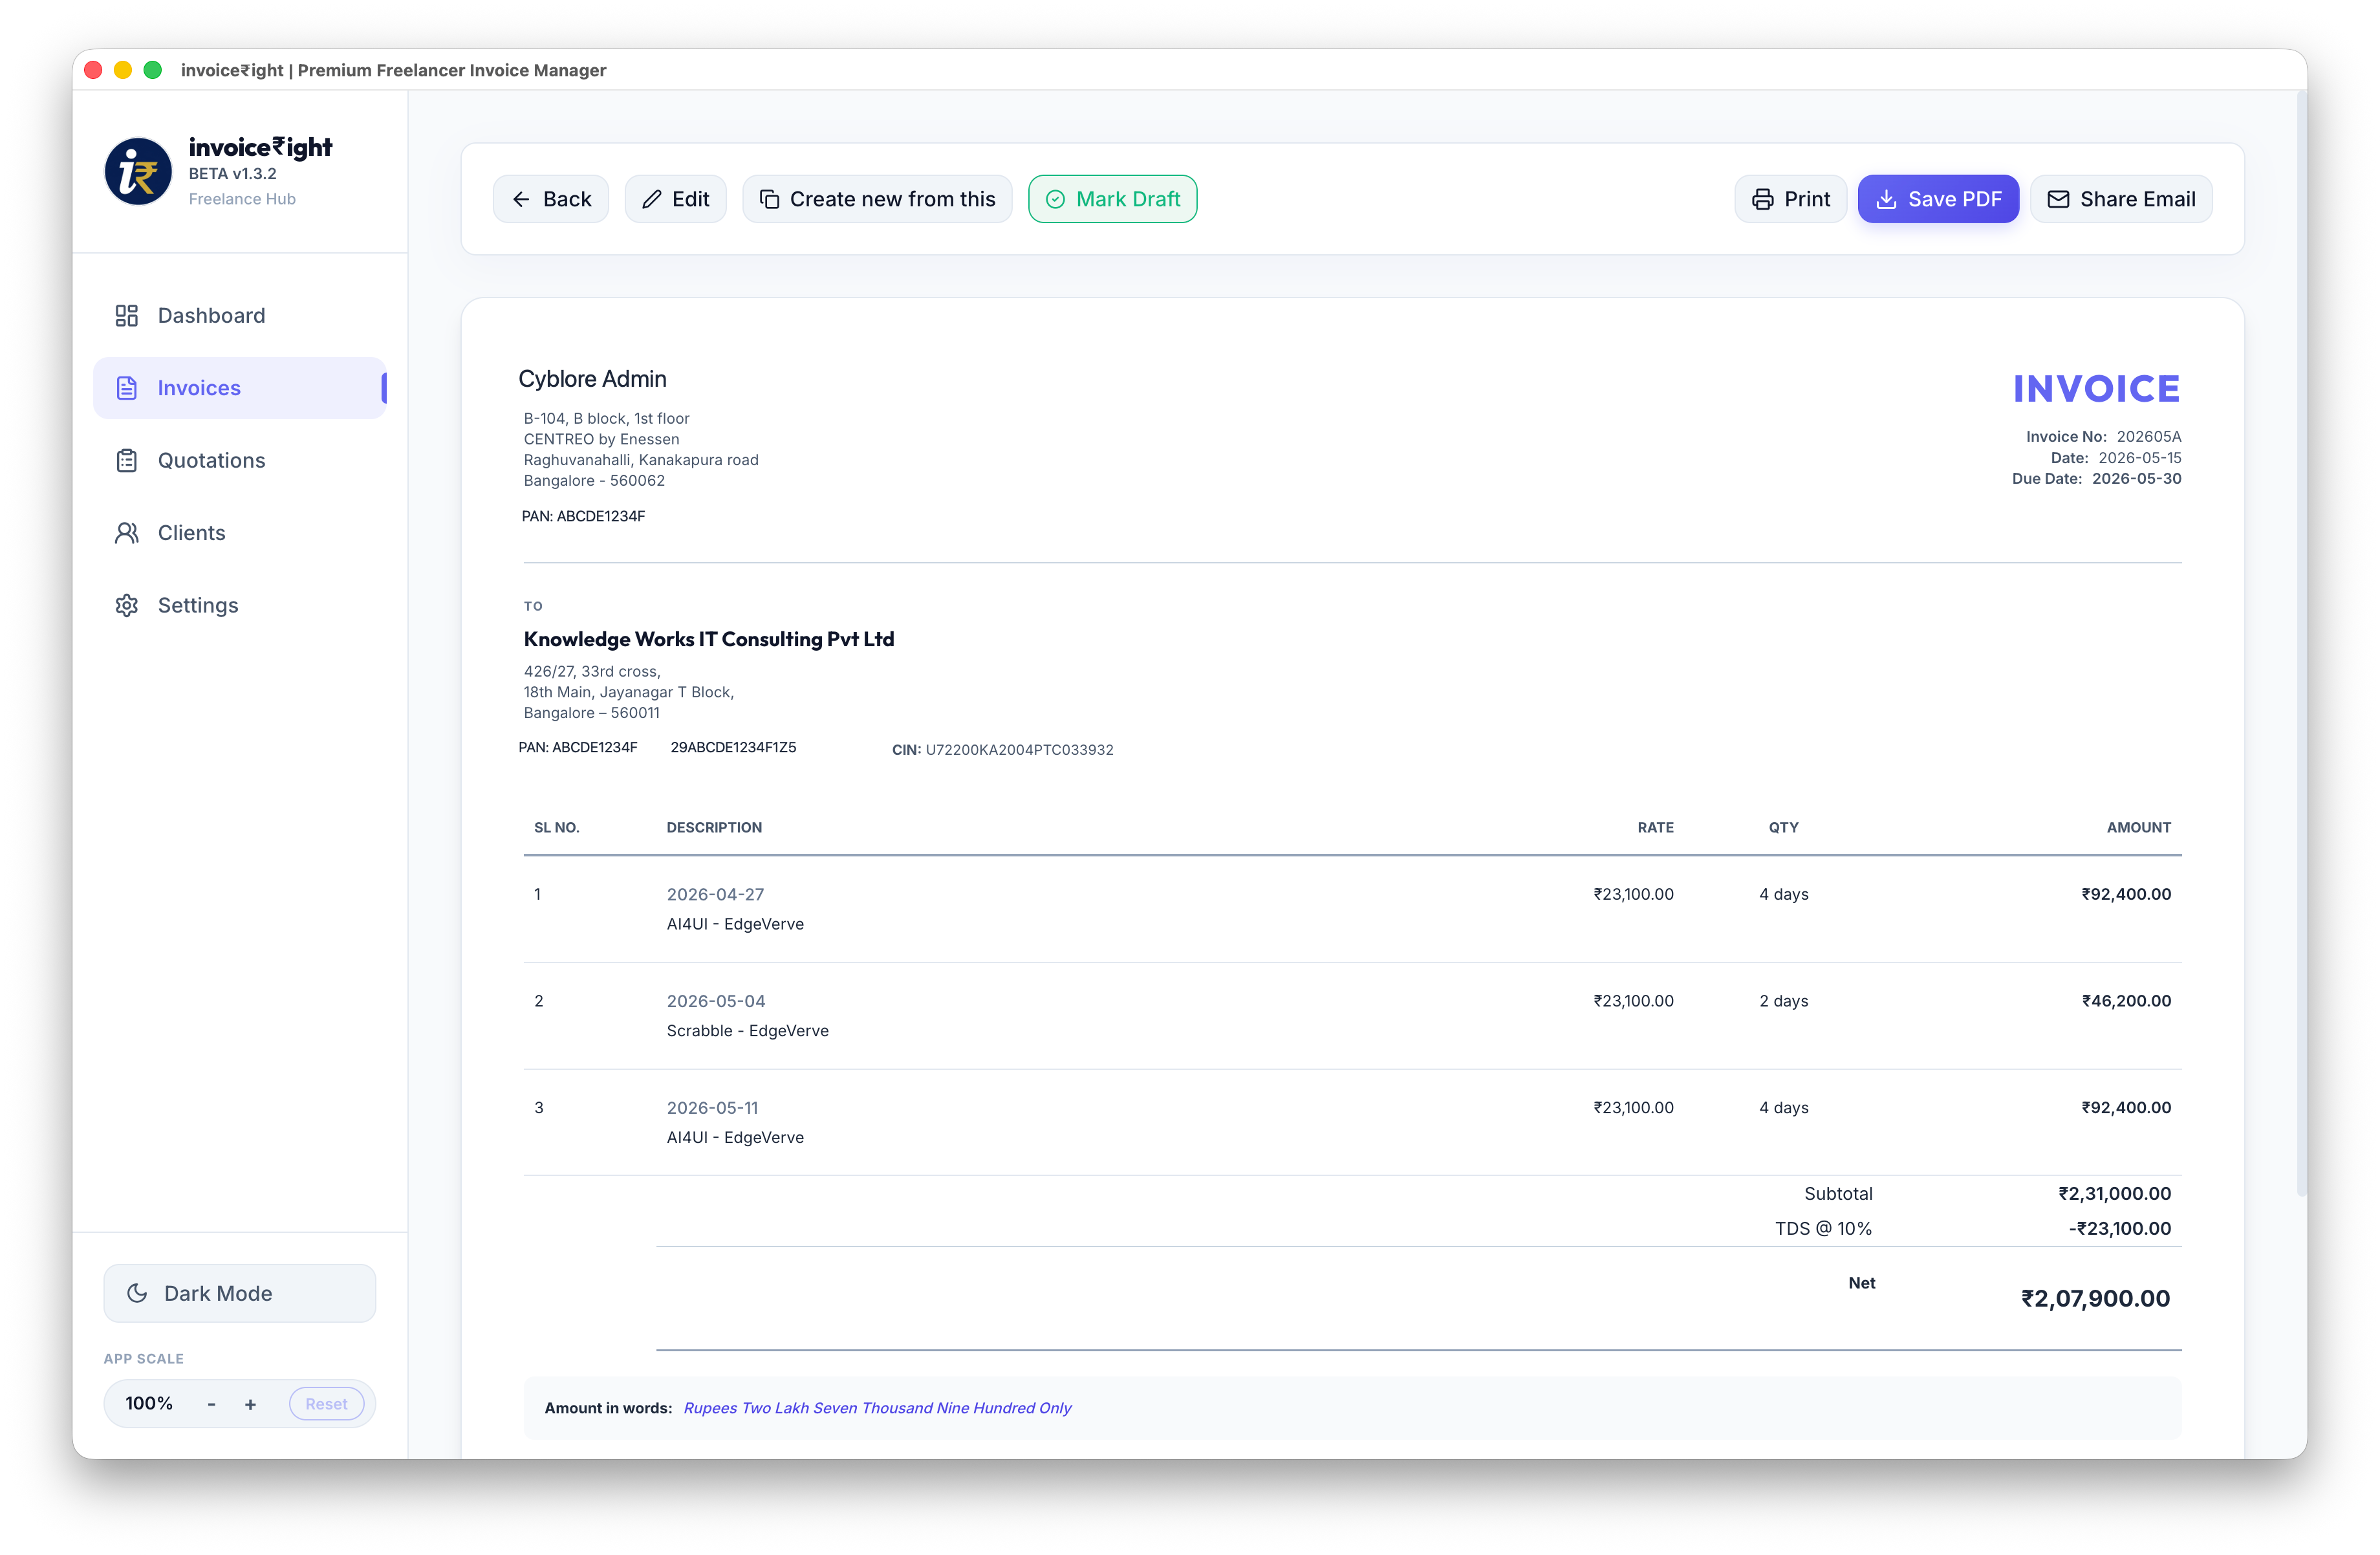Increase app scale with plus

click(x=250, y=1405)
